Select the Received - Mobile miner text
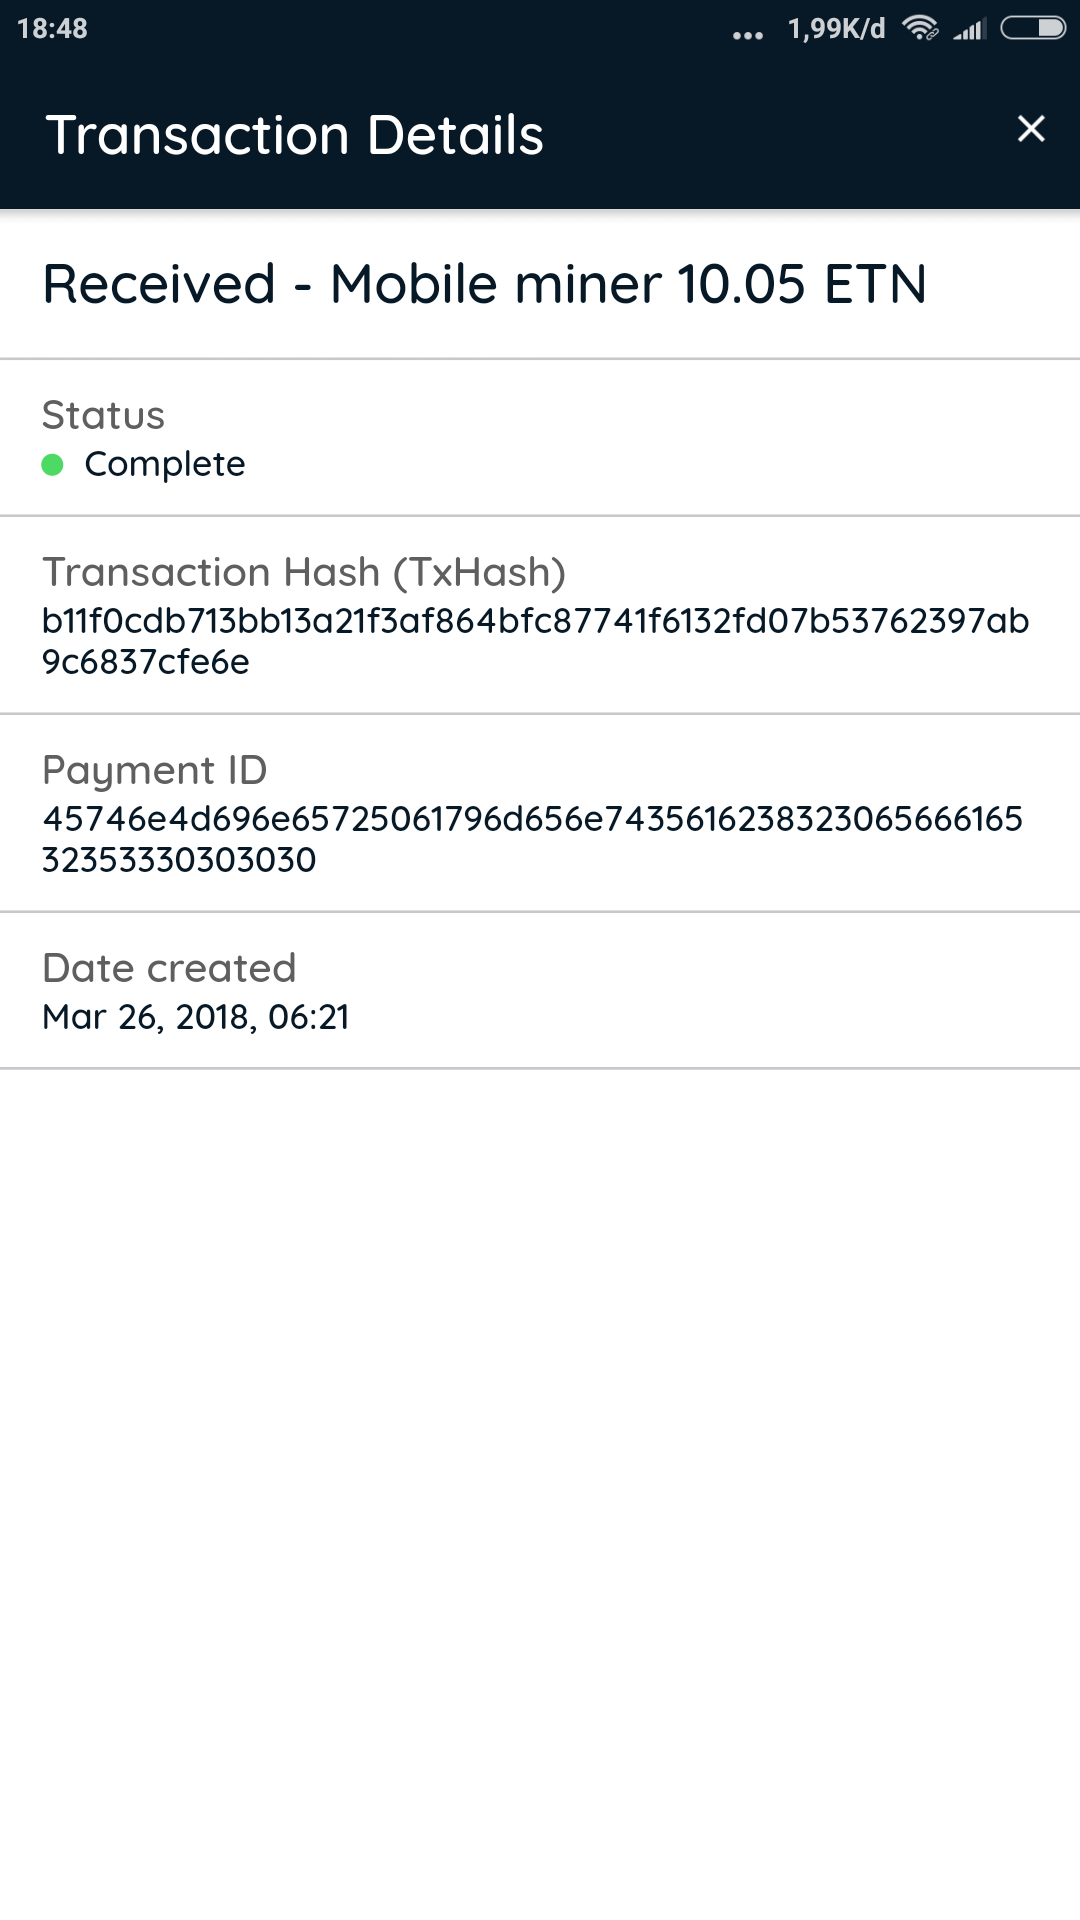Viewport: 1080px width, 1920px height. [x=352, y=284]
